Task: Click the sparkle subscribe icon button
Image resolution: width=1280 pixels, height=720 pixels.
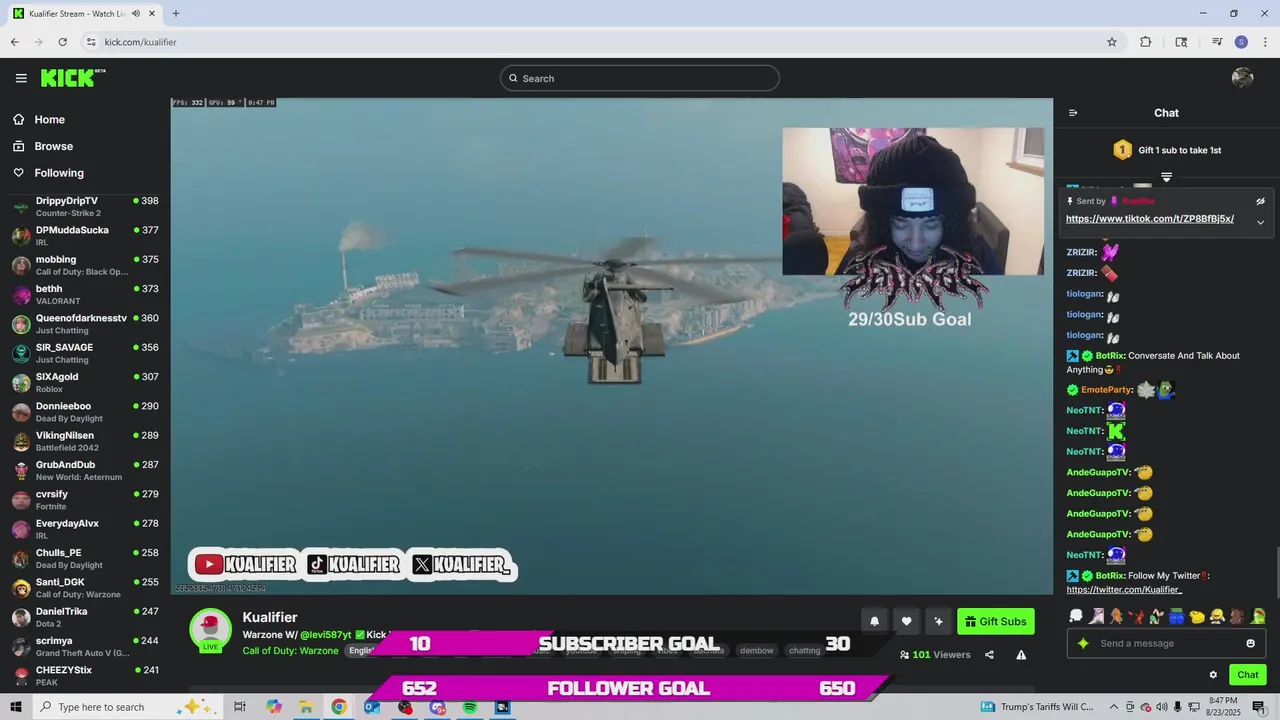Action: click(938, 622)
